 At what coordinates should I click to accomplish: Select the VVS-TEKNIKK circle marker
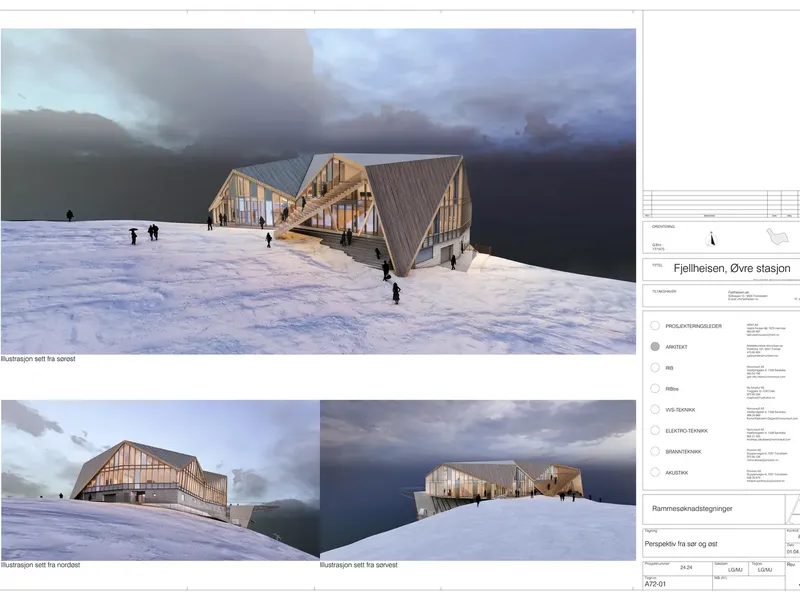point(655,409)
